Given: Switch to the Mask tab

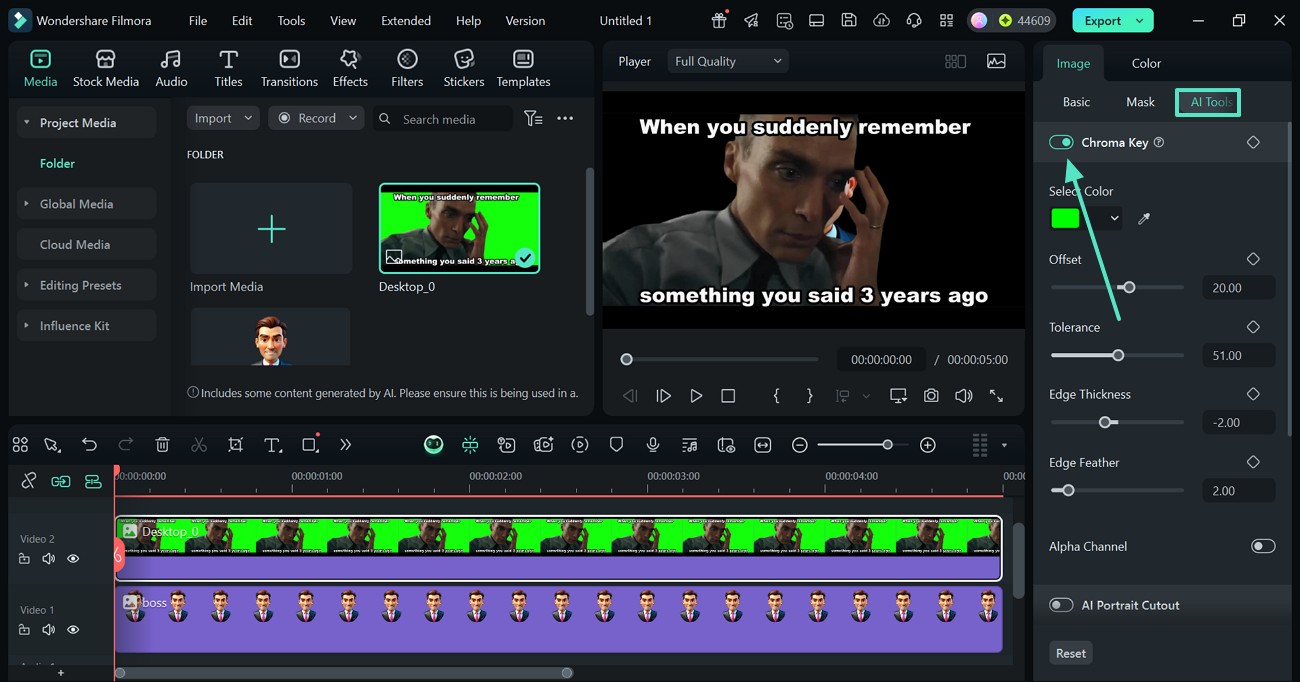Looking at the screenshot, I should [1140, 102].
